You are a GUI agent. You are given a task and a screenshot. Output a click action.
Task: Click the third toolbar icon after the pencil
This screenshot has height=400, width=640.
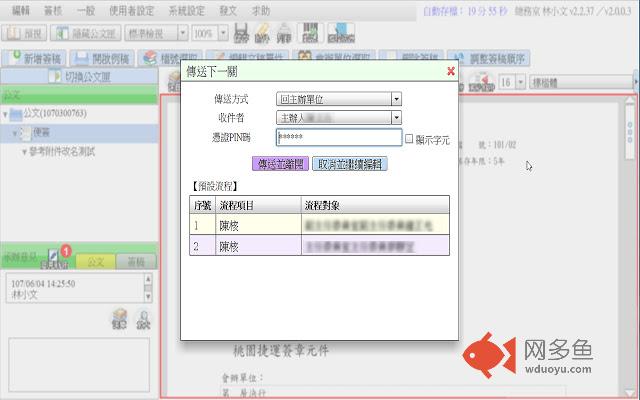tap(284, 33)
